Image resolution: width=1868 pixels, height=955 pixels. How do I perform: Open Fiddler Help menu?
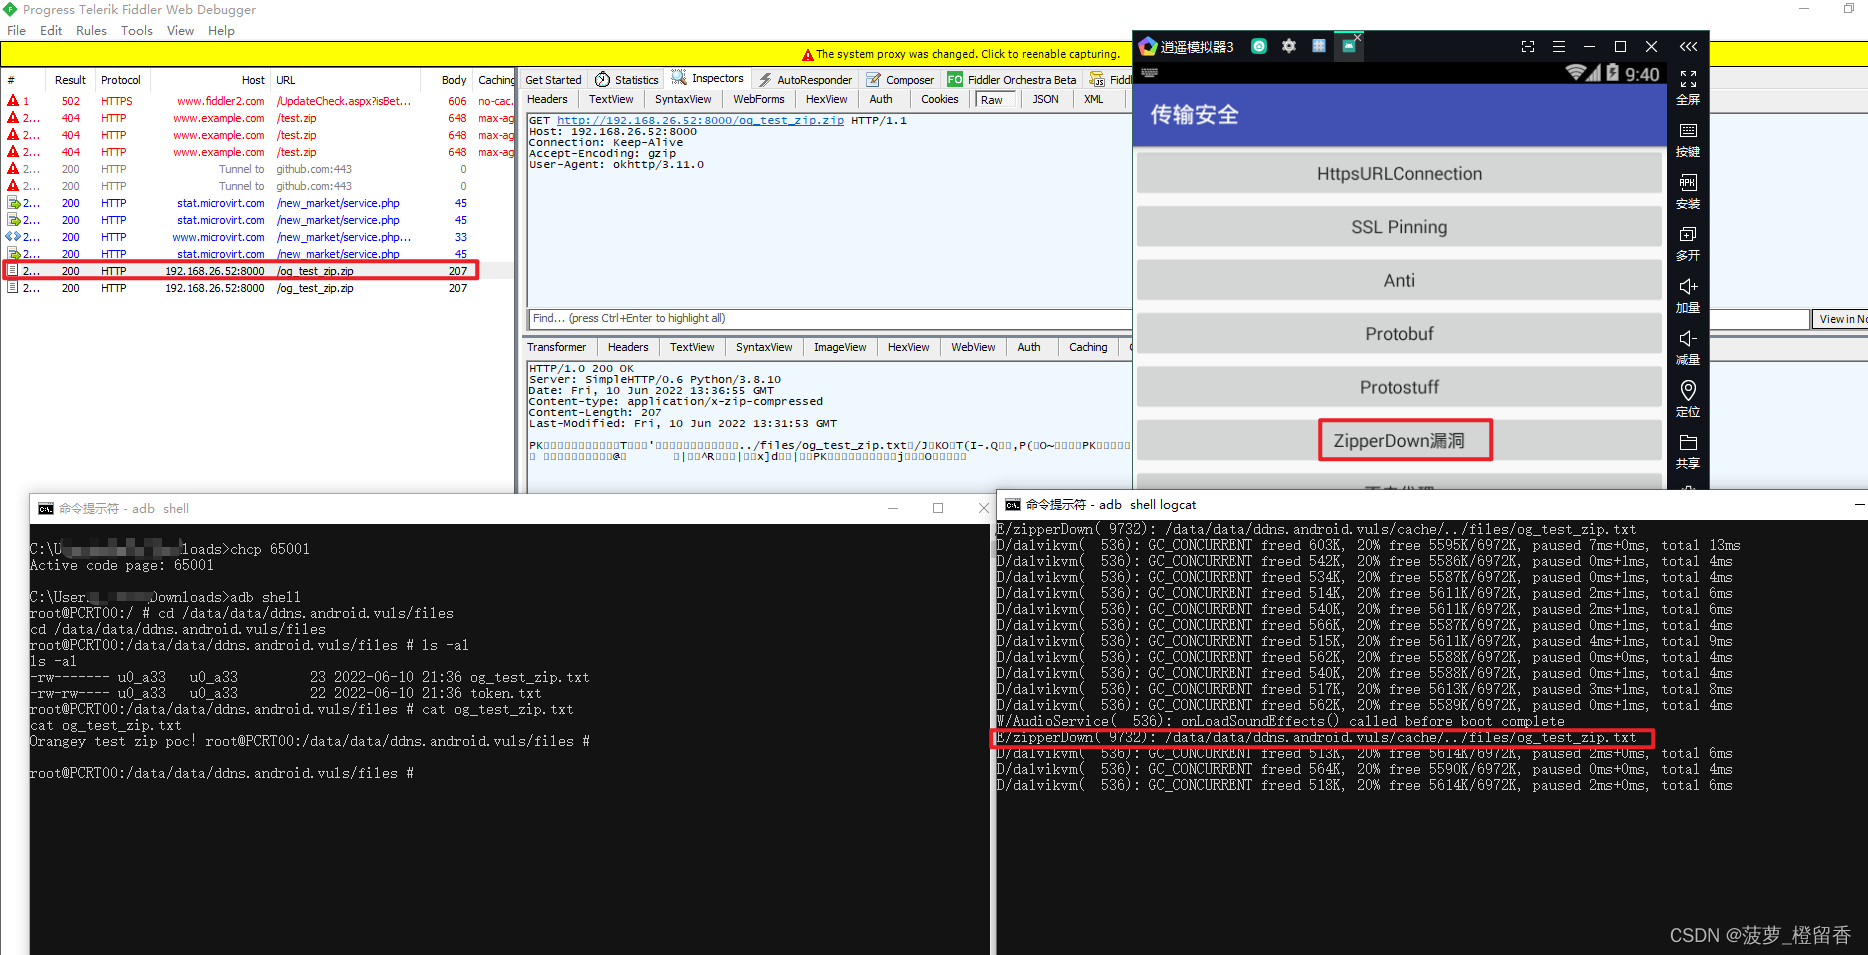pyautogui.click(x=221, y=30)
